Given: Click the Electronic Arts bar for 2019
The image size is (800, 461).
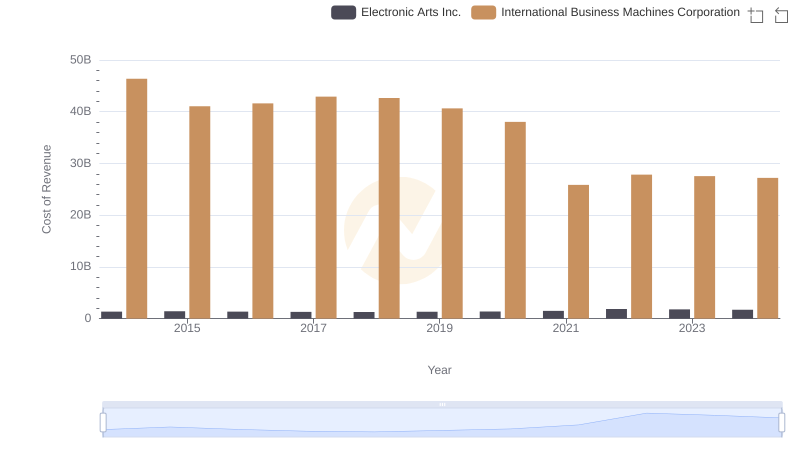Looking at the screenshot, I should (x=427, y=315).
